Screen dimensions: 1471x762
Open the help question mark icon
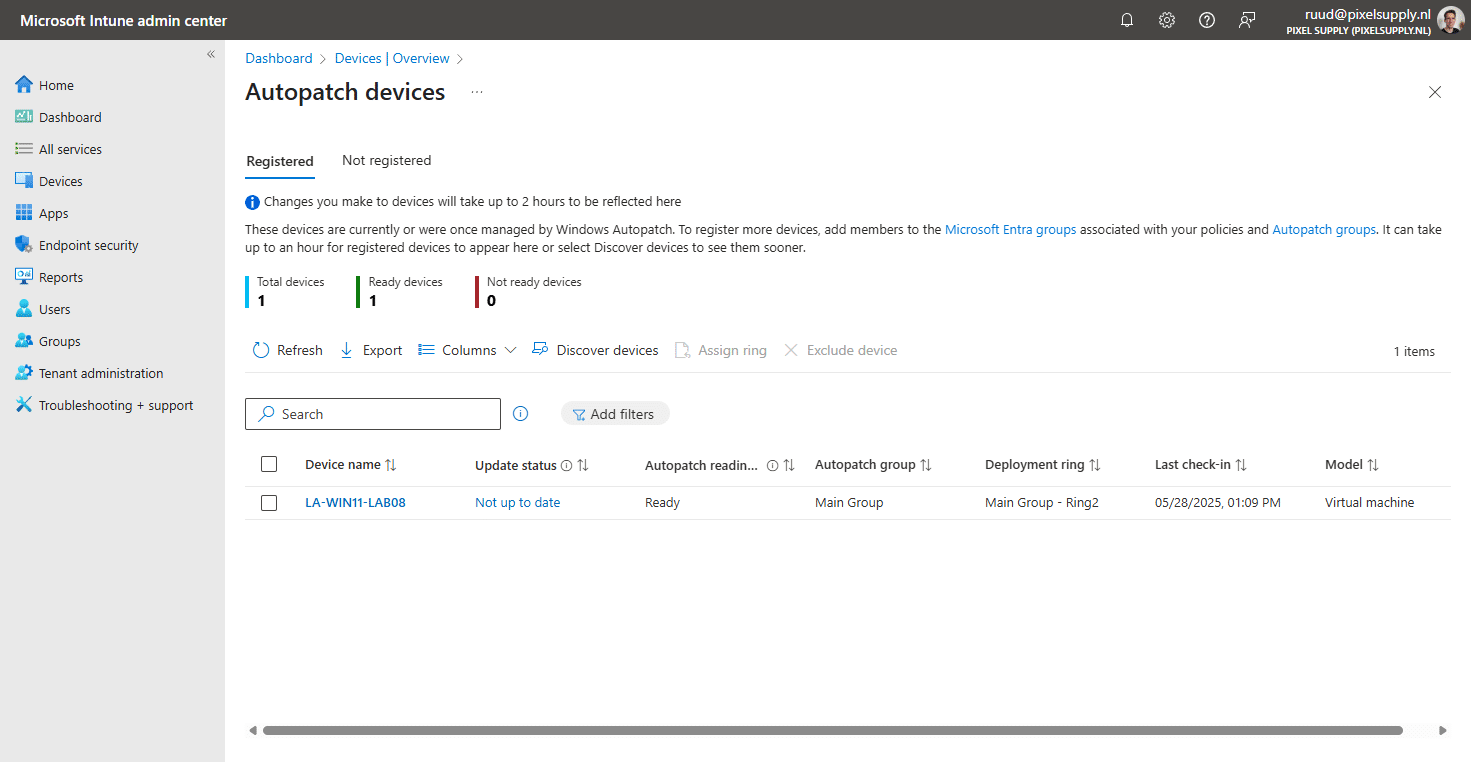(1207, 20)
